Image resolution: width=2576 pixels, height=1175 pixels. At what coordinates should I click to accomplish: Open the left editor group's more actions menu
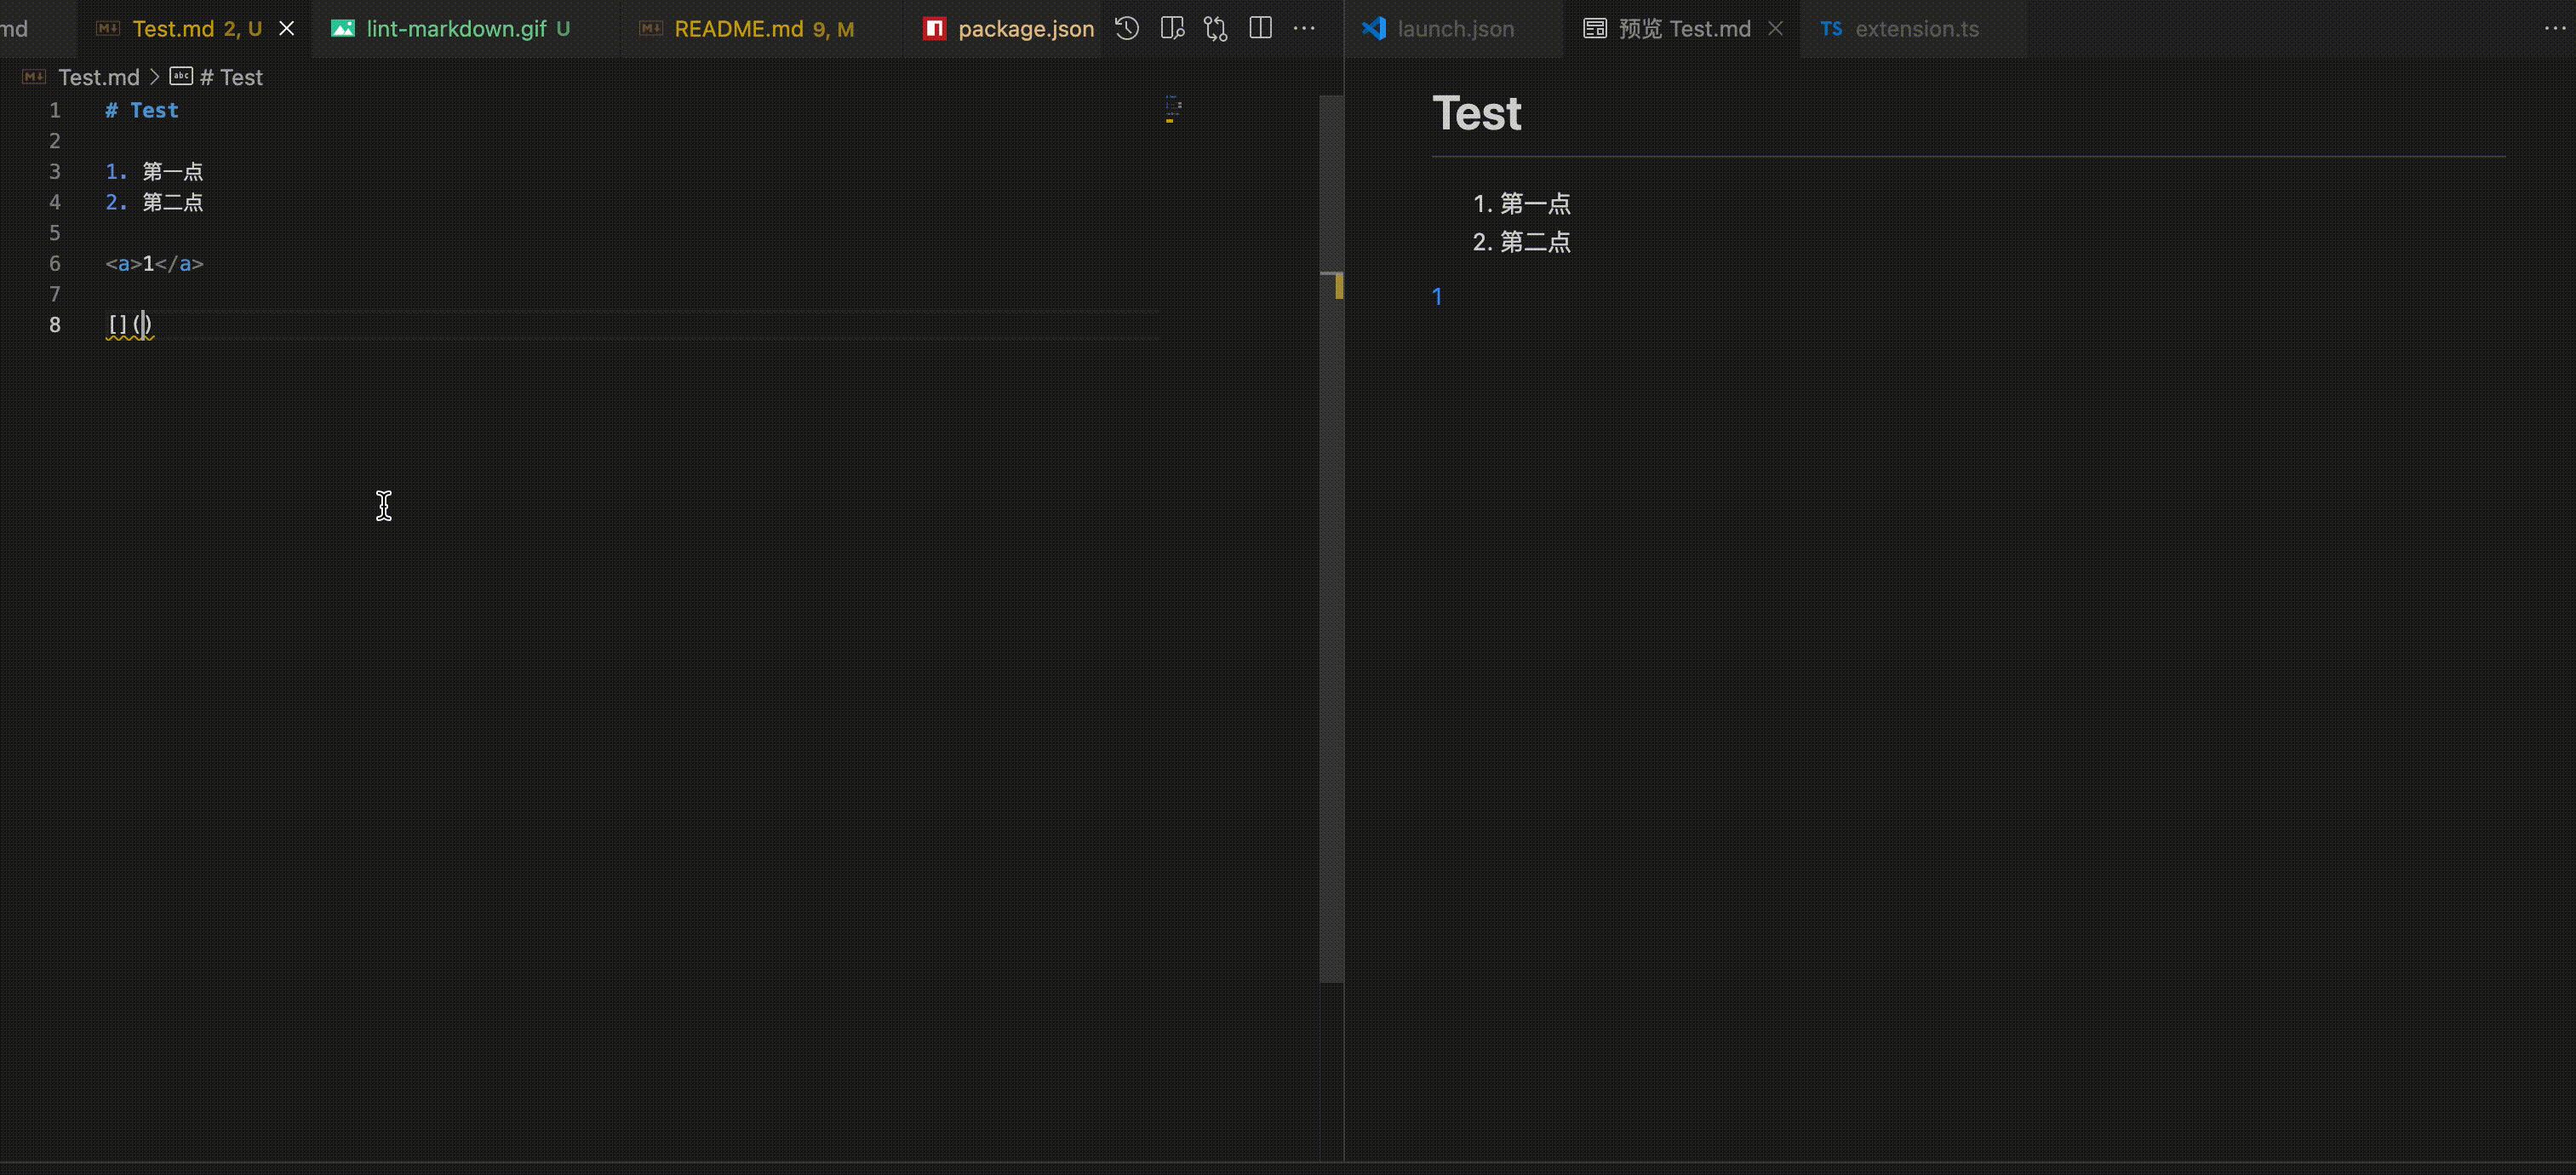(1304, 28)
